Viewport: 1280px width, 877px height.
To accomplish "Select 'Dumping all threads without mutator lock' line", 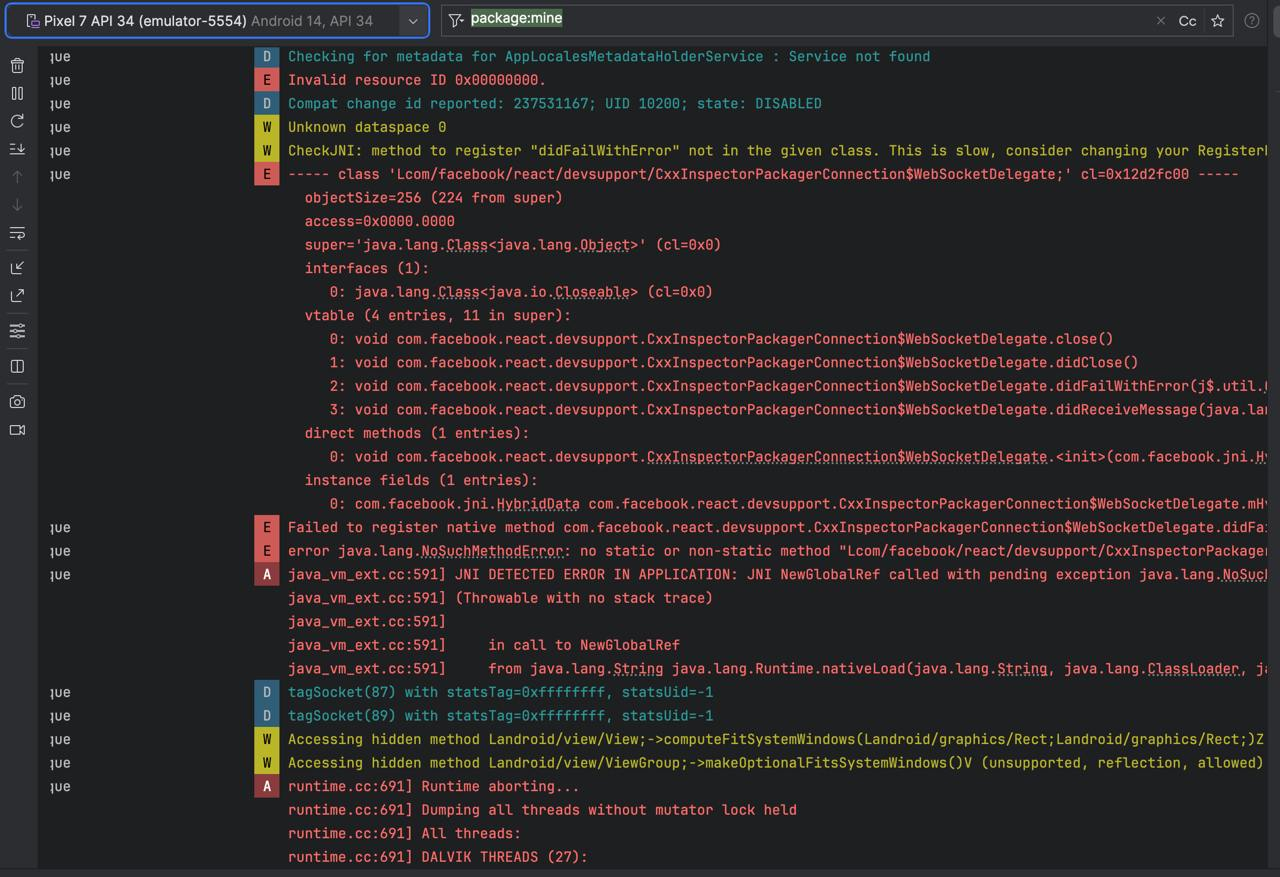I will pyautogui.click(x=542, y=810).
